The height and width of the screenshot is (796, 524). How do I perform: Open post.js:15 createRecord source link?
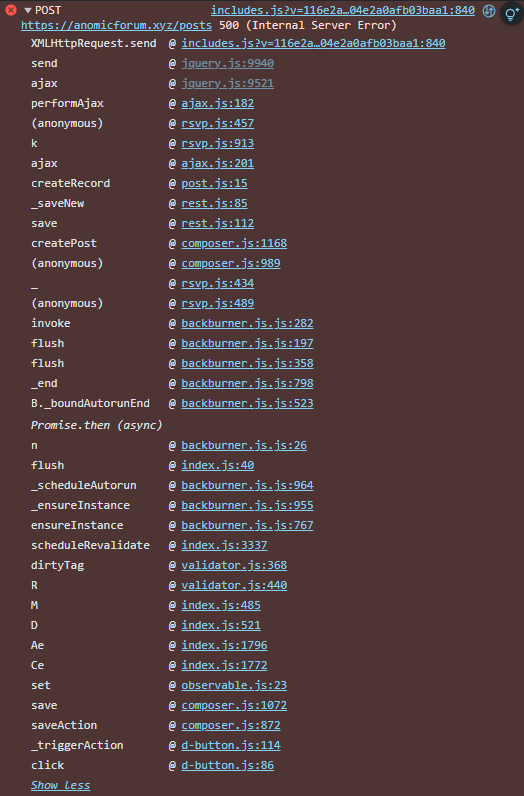tap(214, 183)
